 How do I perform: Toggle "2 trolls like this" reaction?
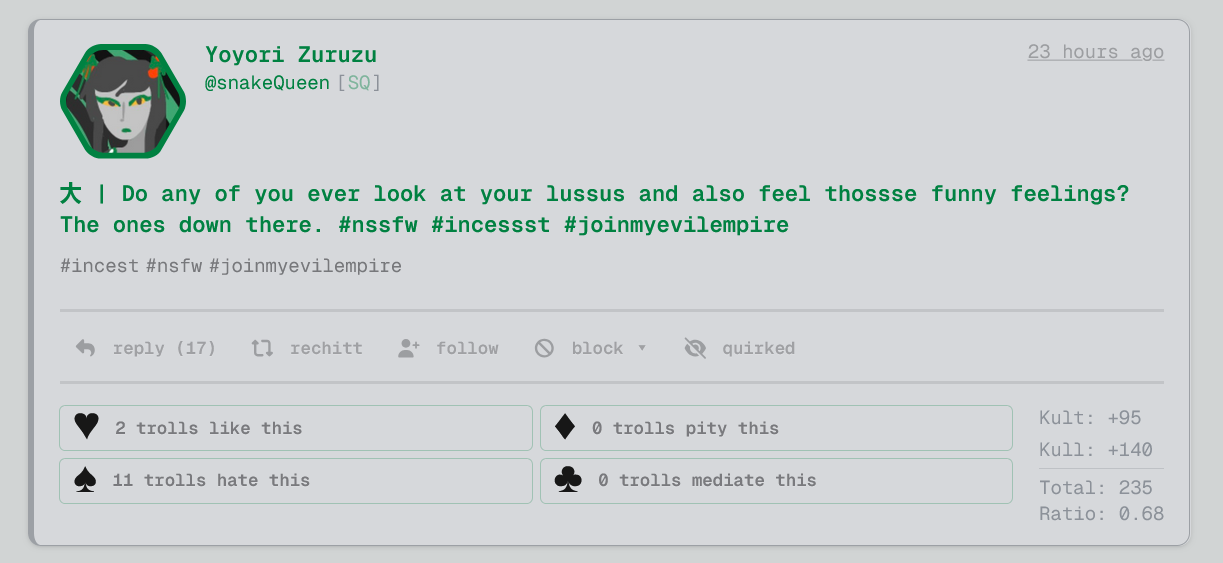[x=296, y=428]
